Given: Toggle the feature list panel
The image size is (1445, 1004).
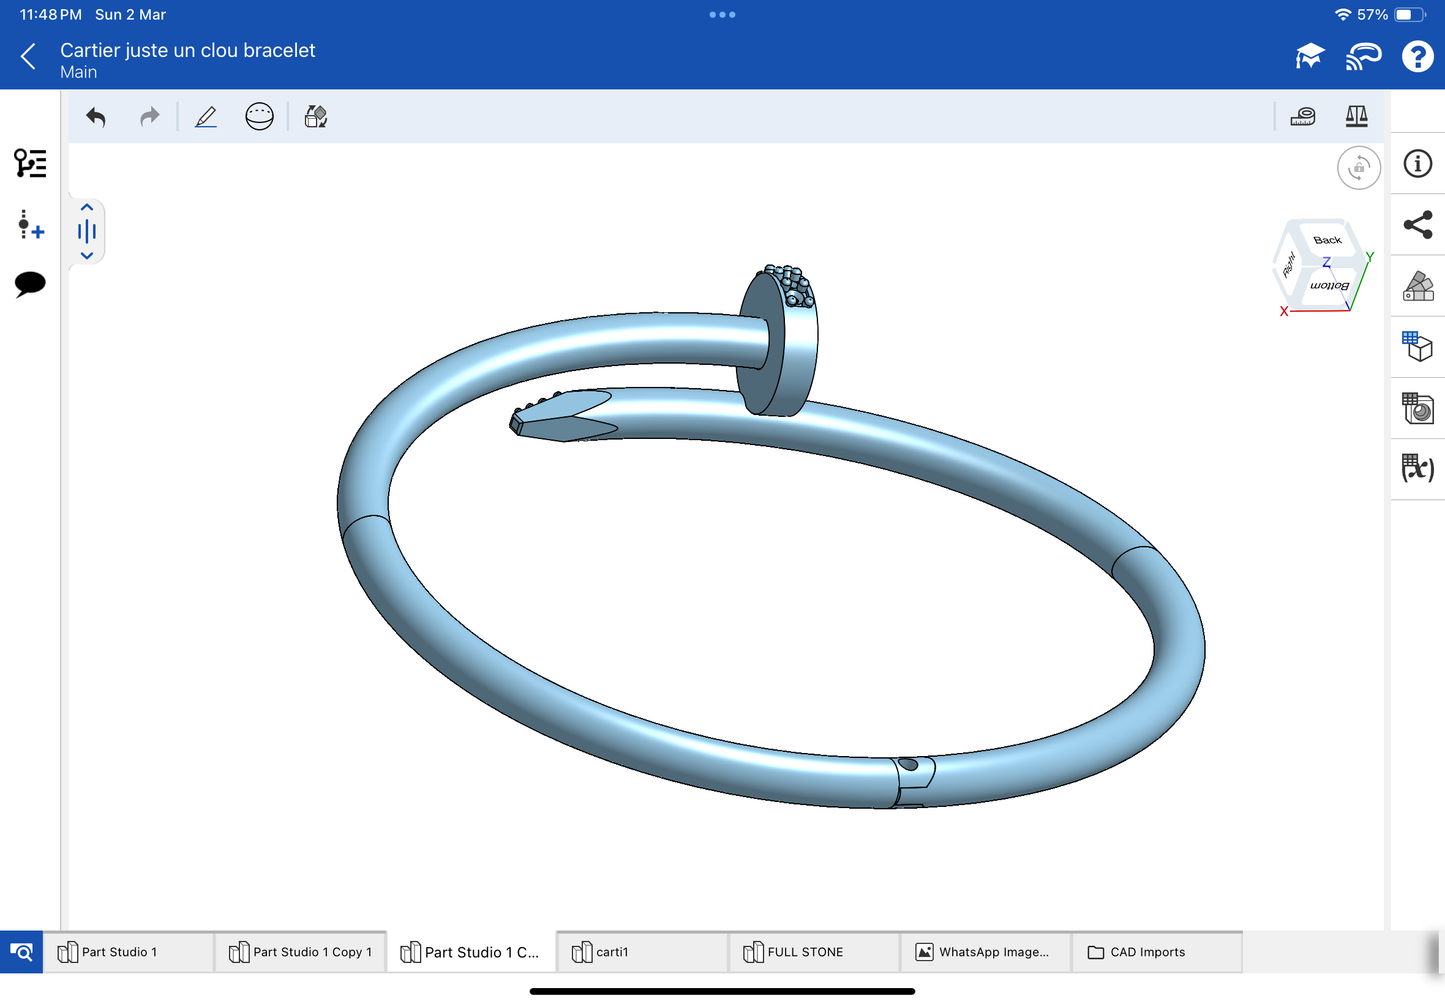Looking at the screenshot, I should click(30, 163).
